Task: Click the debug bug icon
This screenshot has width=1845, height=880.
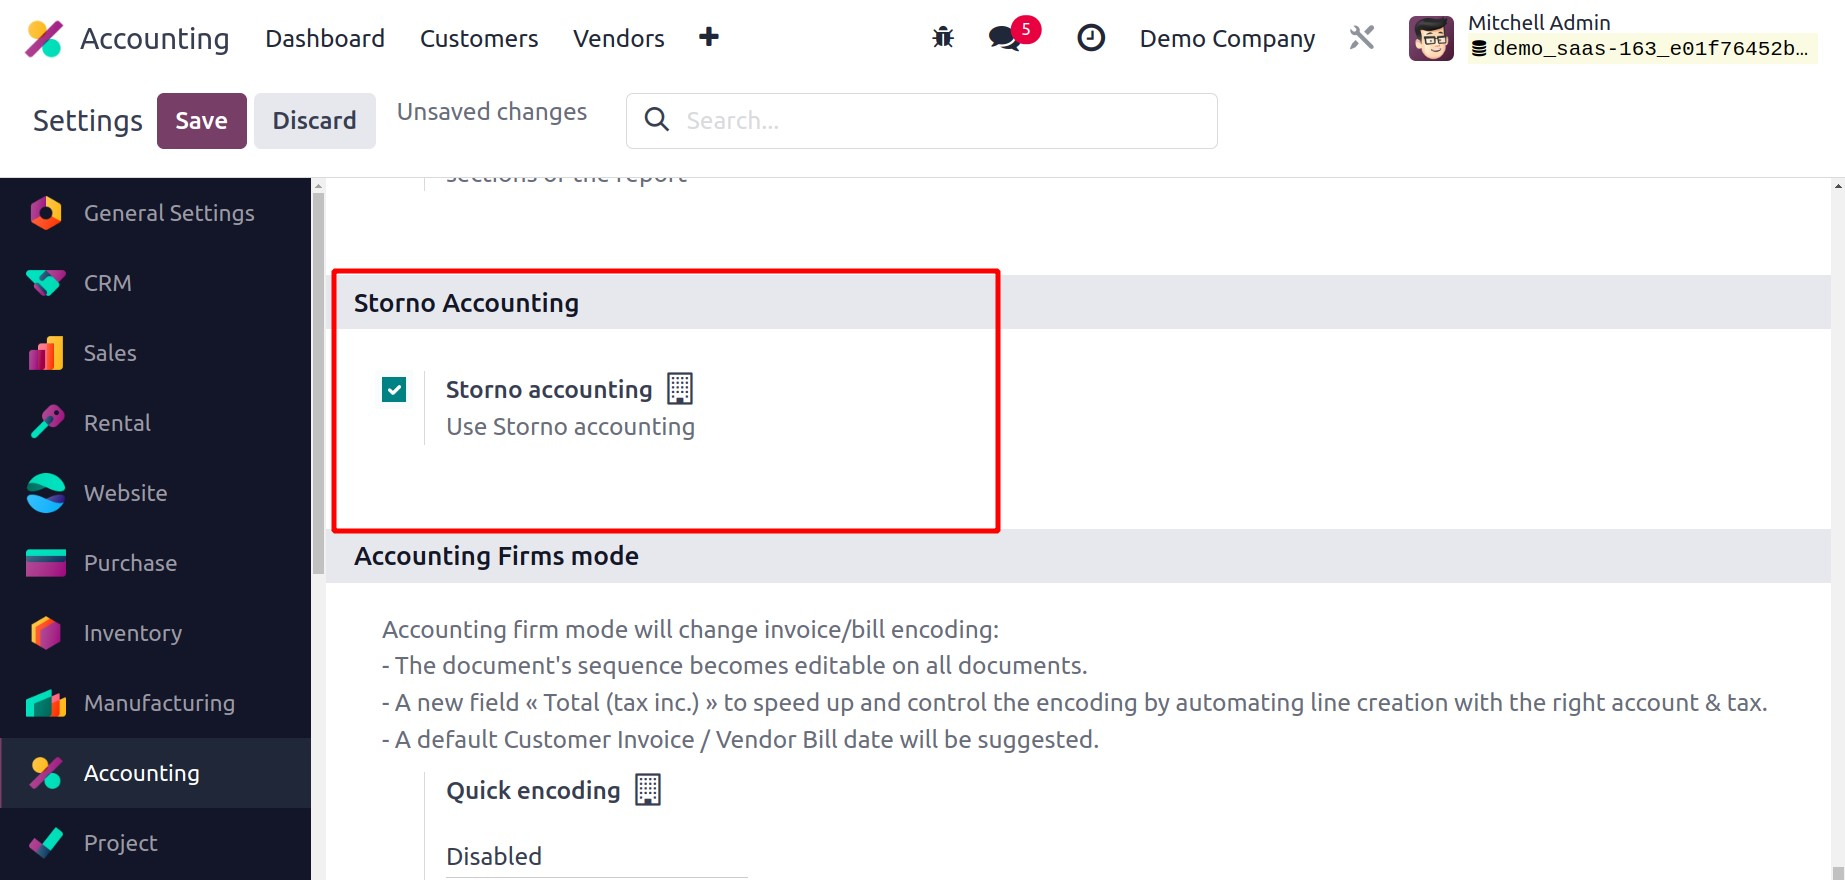Action: (943, 38)
